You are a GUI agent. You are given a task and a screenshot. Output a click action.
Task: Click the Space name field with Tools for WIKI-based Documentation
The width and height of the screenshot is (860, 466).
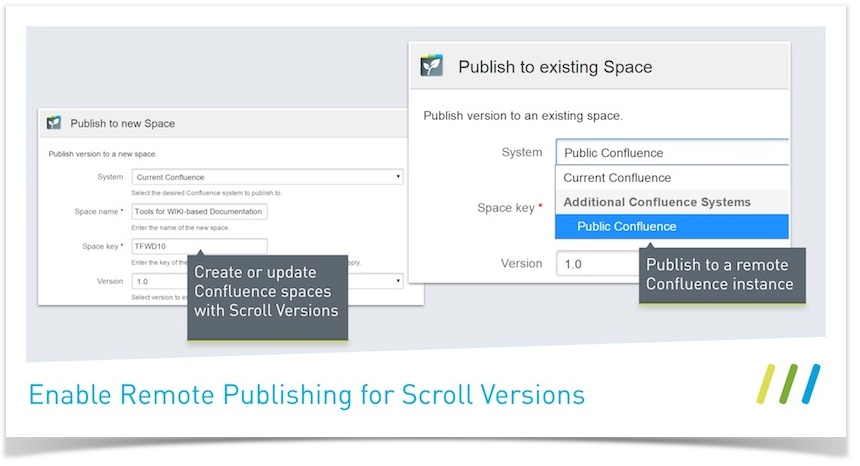click(199, 212)
